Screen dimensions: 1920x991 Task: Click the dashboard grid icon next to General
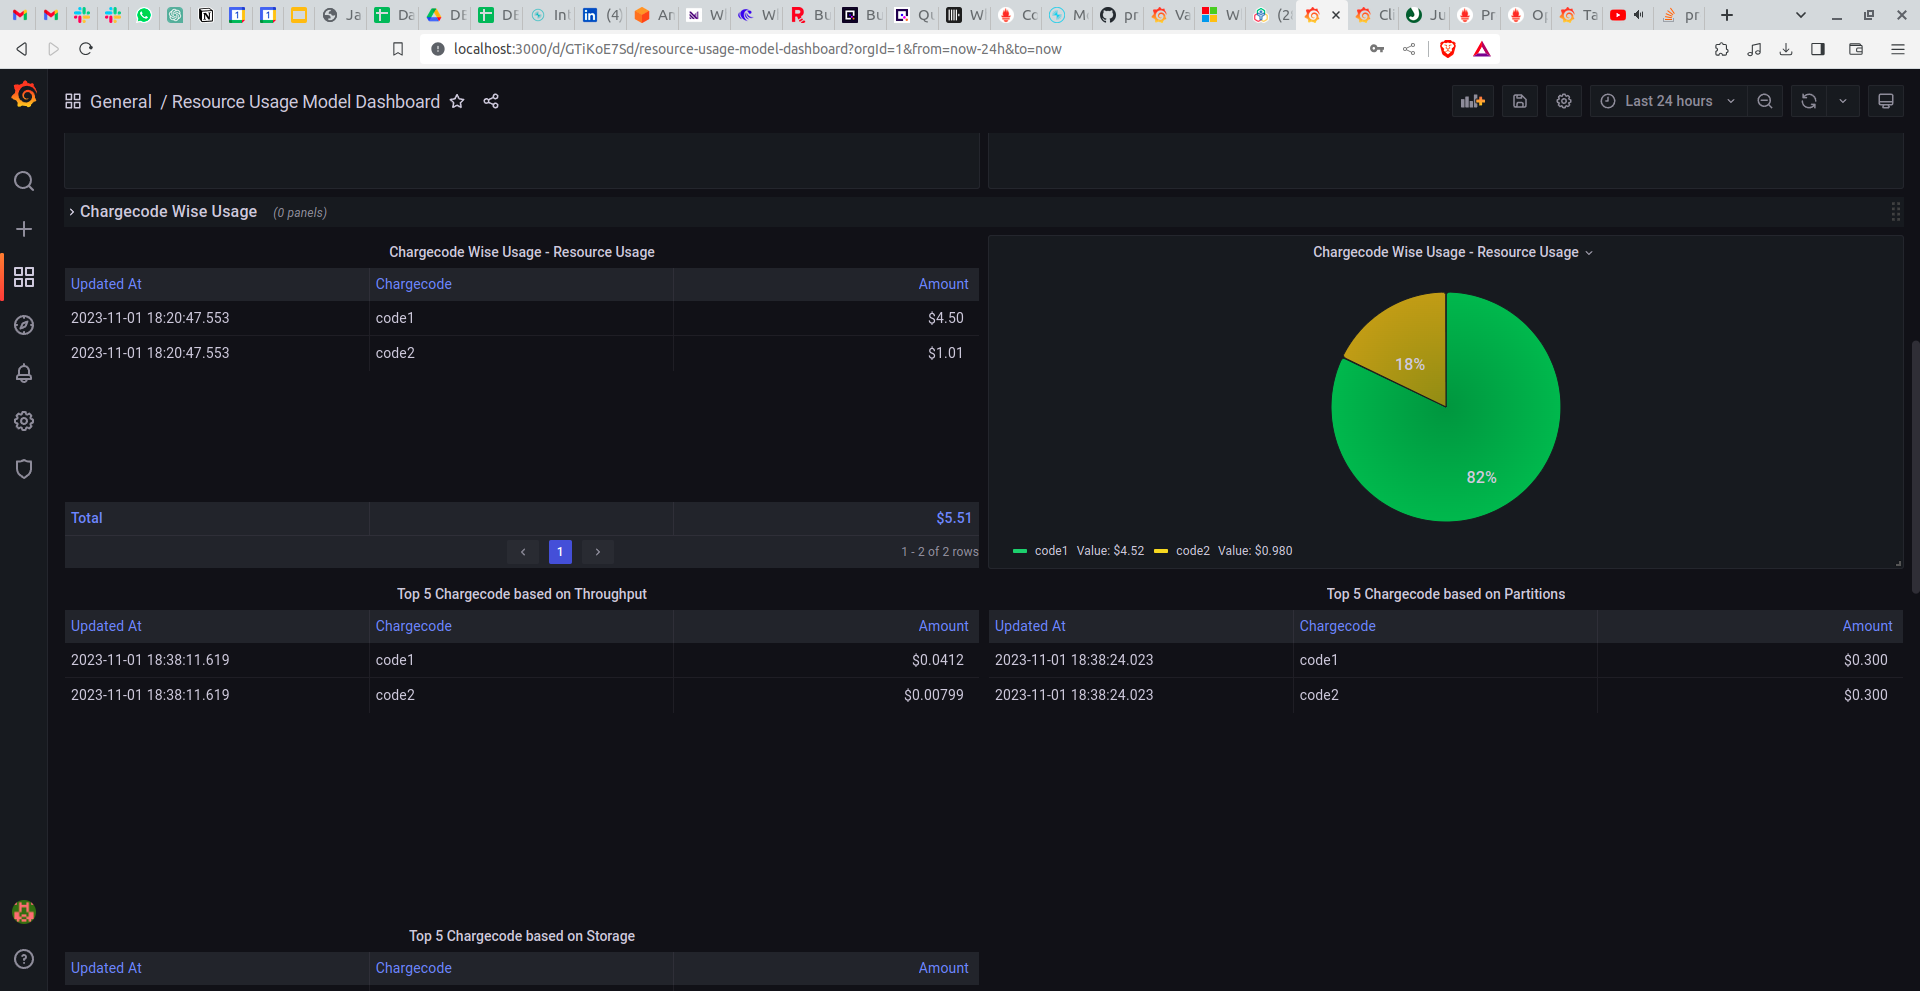(x=73, y=101)
